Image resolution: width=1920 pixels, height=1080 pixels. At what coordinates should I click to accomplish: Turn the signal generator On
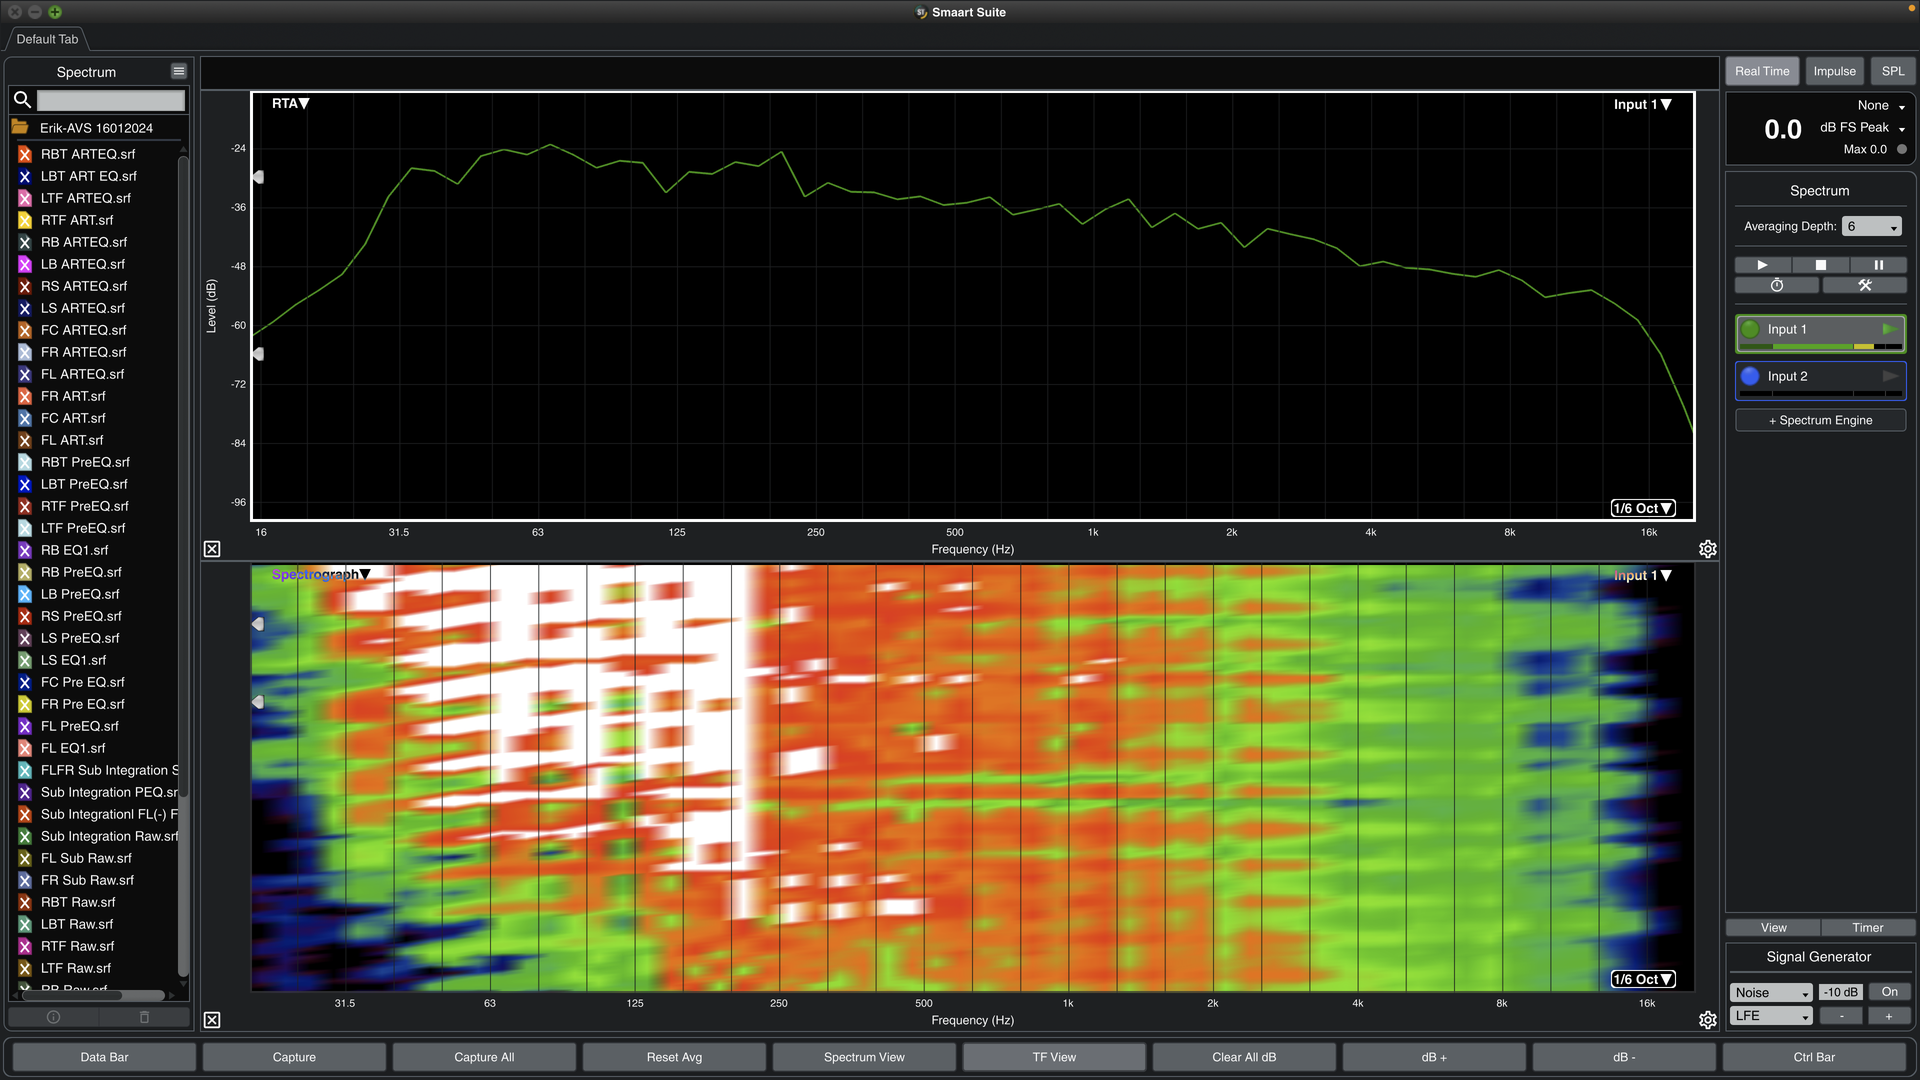pos(1889,992)
